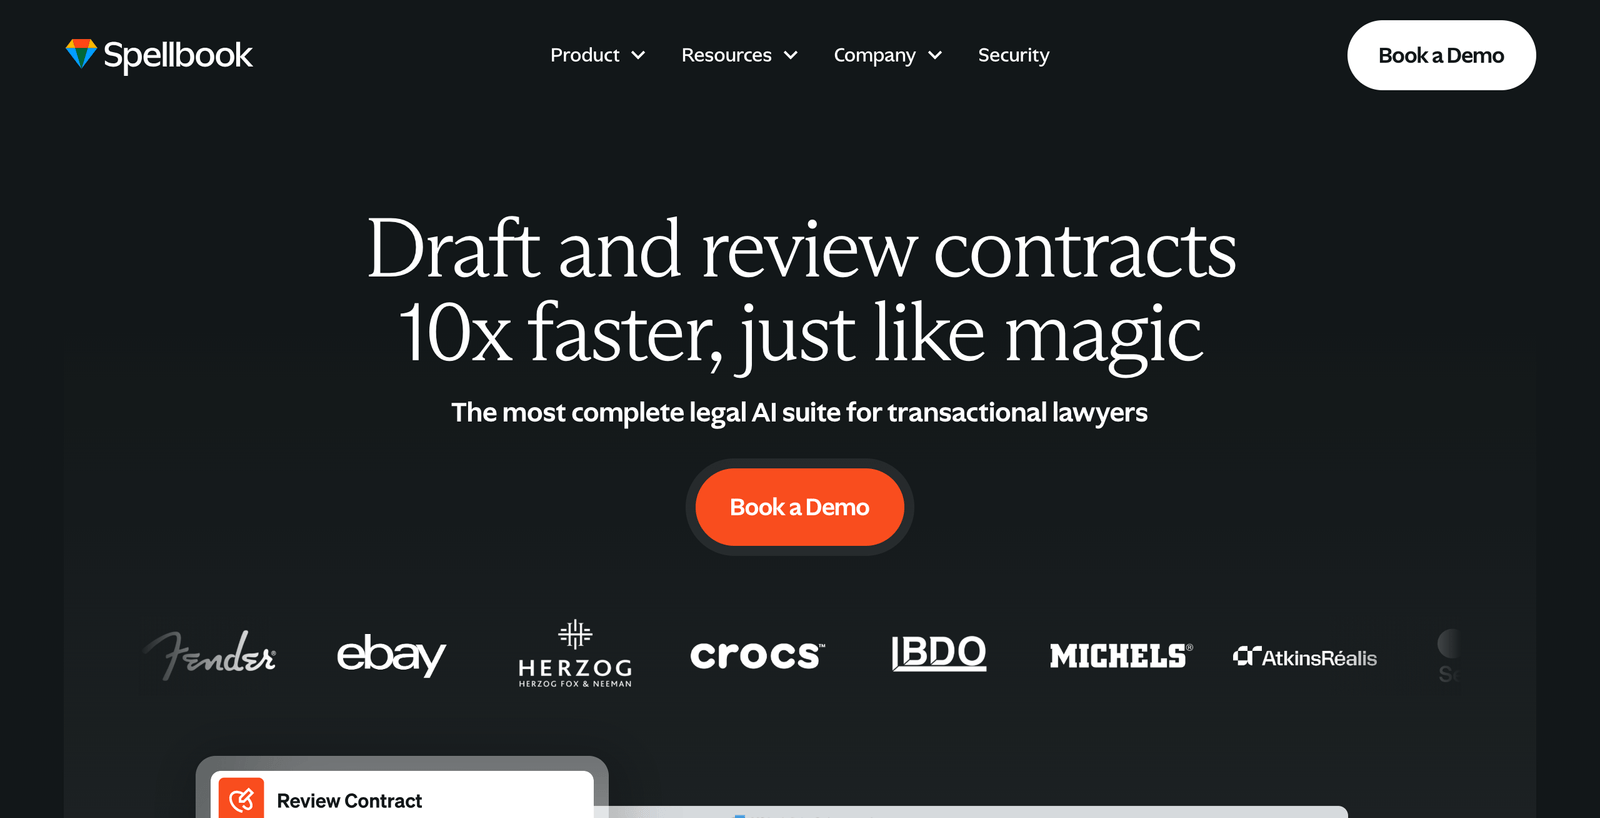Image resolution: width=1600 pixels, height=818 pixels.
Task: Click the Spellbook gem logo icon
Action: coord(81,54)
